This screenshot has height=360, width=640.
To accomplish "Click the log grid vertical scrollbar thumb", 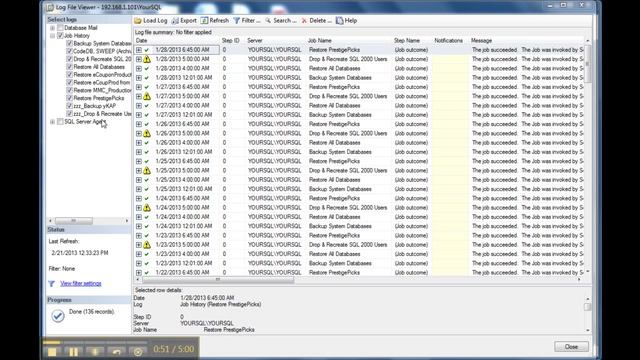I will coord(588,63).
